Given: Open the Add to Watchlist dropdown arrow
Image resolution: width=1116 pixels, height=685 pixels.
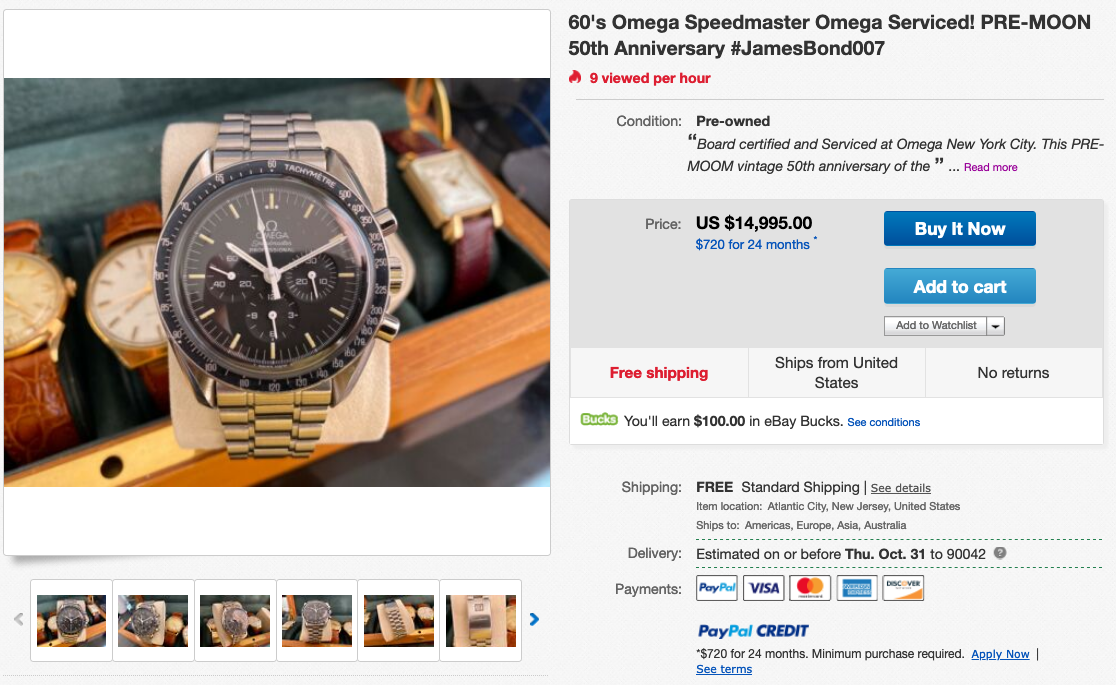Looking at the screenshot, I should tap(996, 326).
